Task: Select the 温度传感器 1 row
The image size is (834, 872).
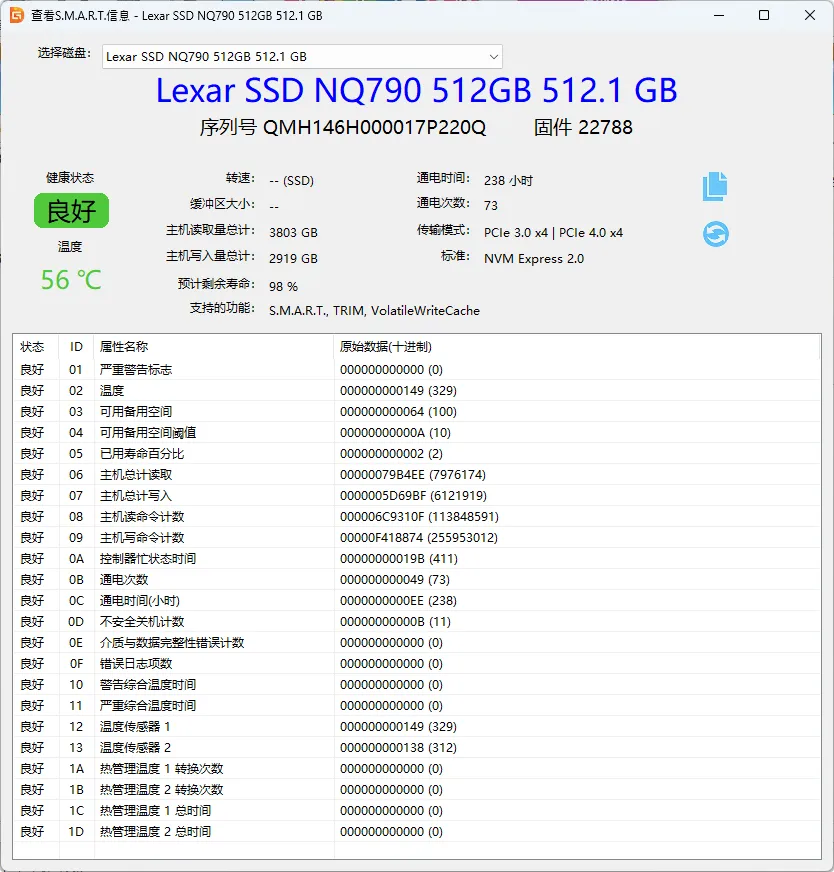Action: (x=417, y=727)
